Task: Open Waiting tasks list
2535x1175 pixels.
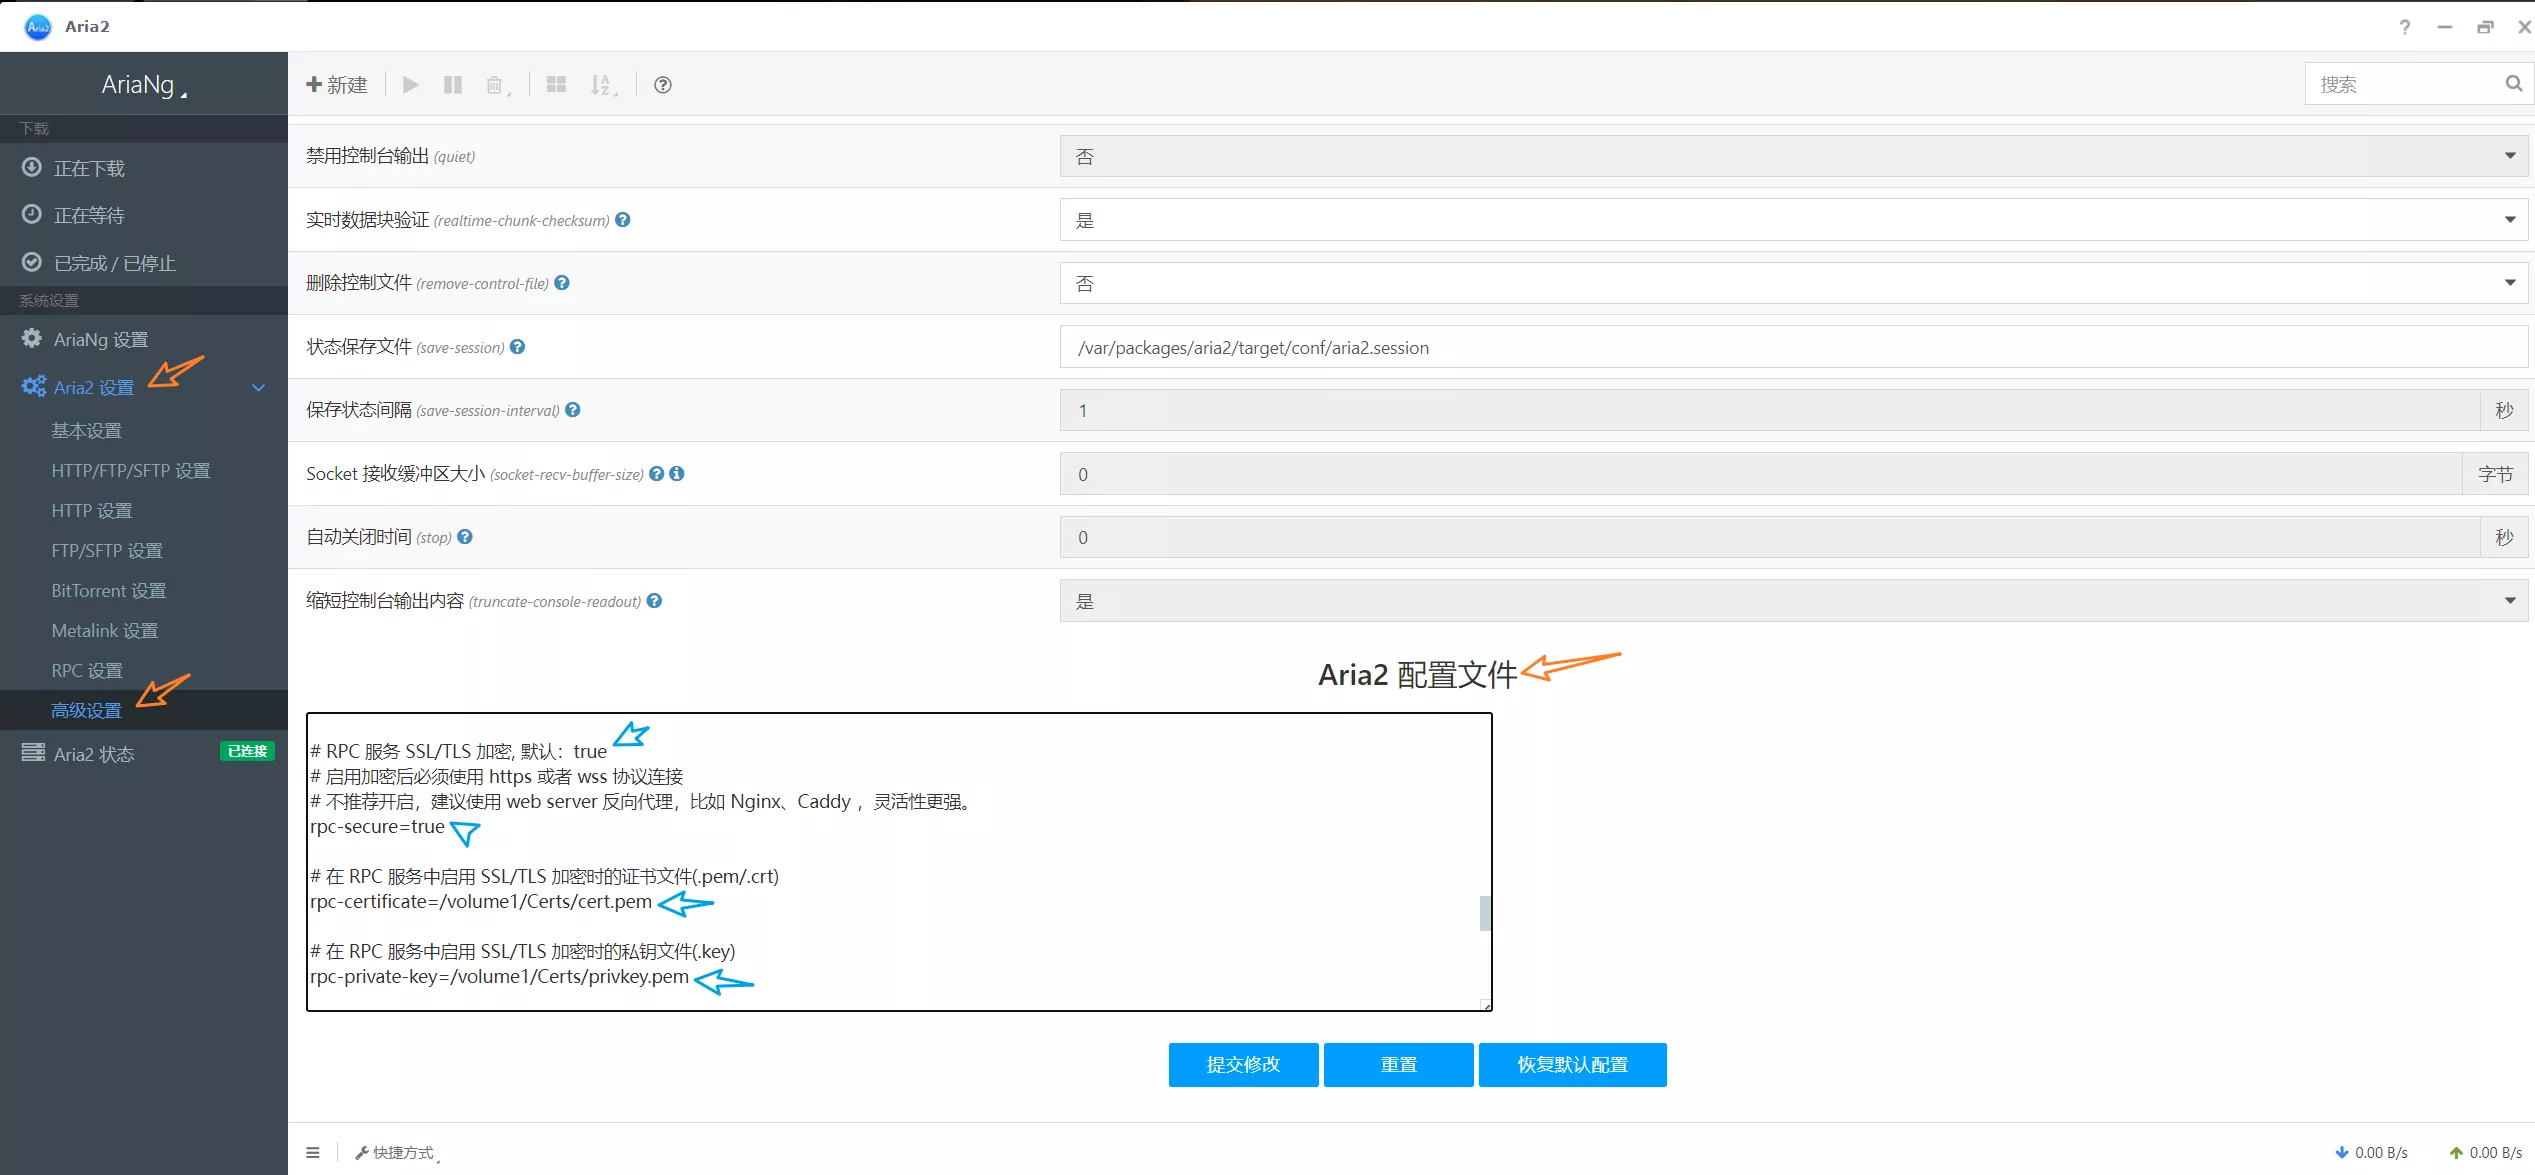Action: pos(144,215)
